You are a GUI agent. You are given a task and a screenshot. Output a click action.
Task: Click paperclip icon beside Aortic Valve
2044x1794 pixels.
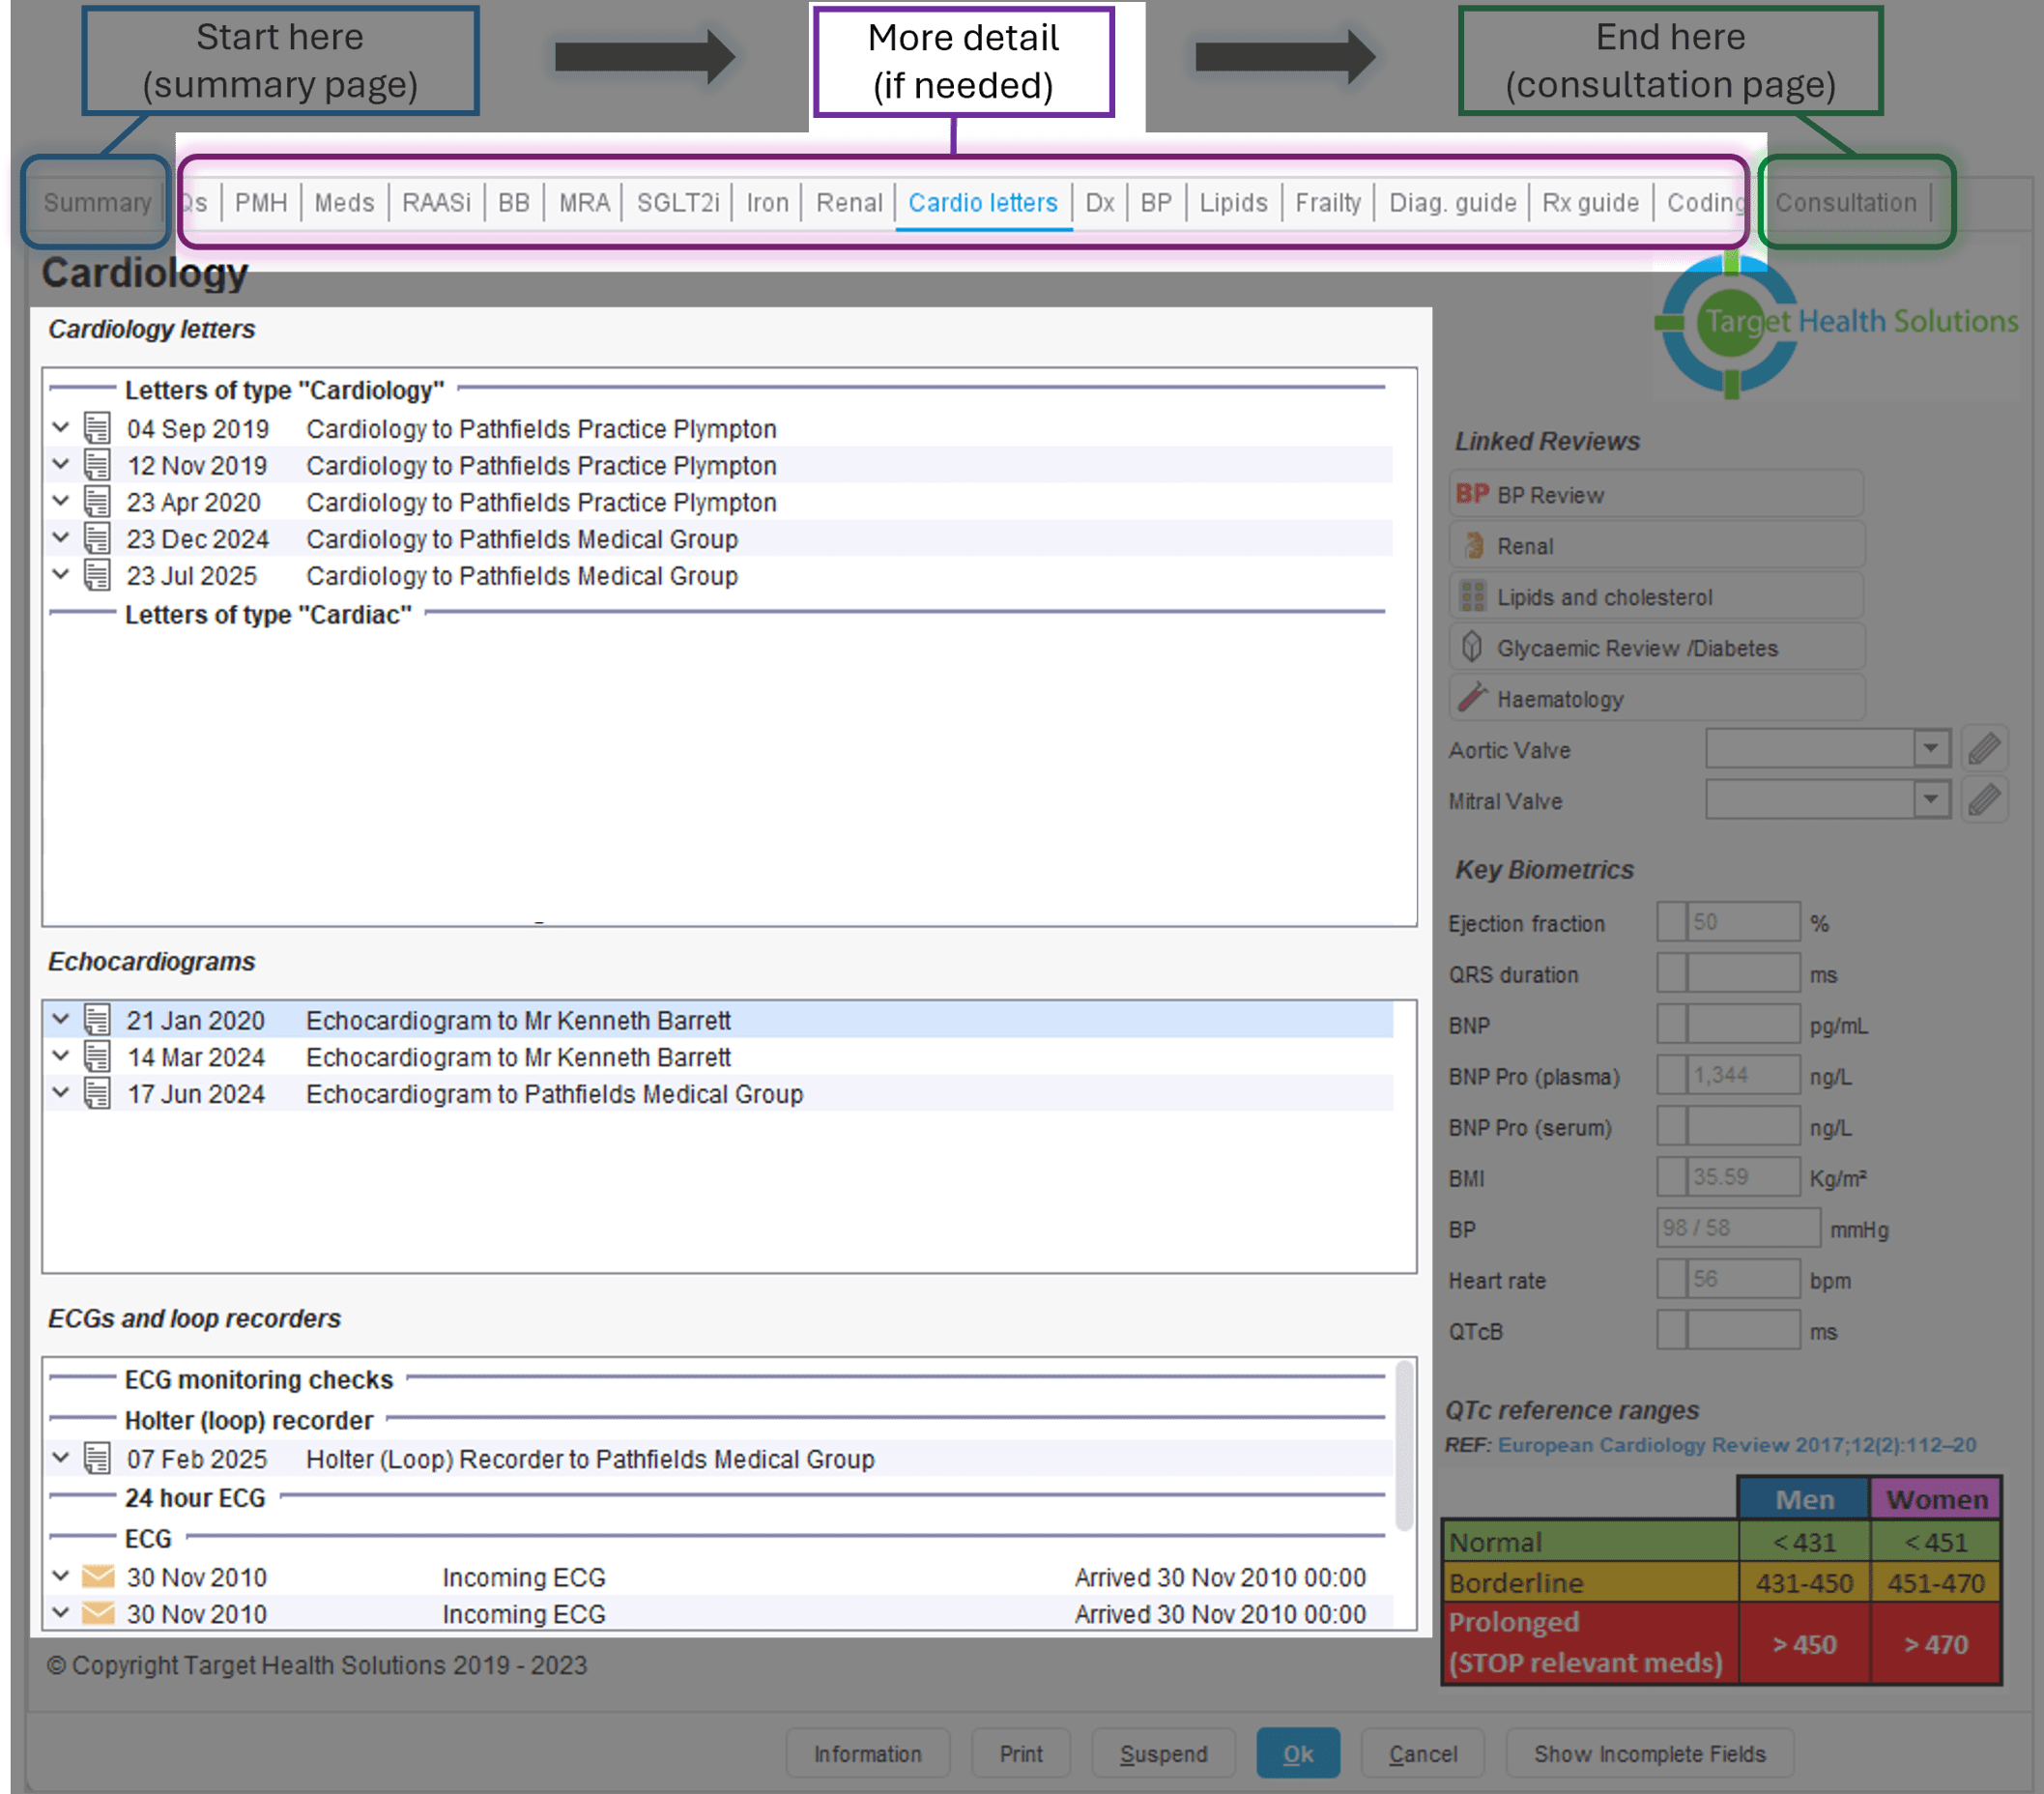tap(1984, 749)
